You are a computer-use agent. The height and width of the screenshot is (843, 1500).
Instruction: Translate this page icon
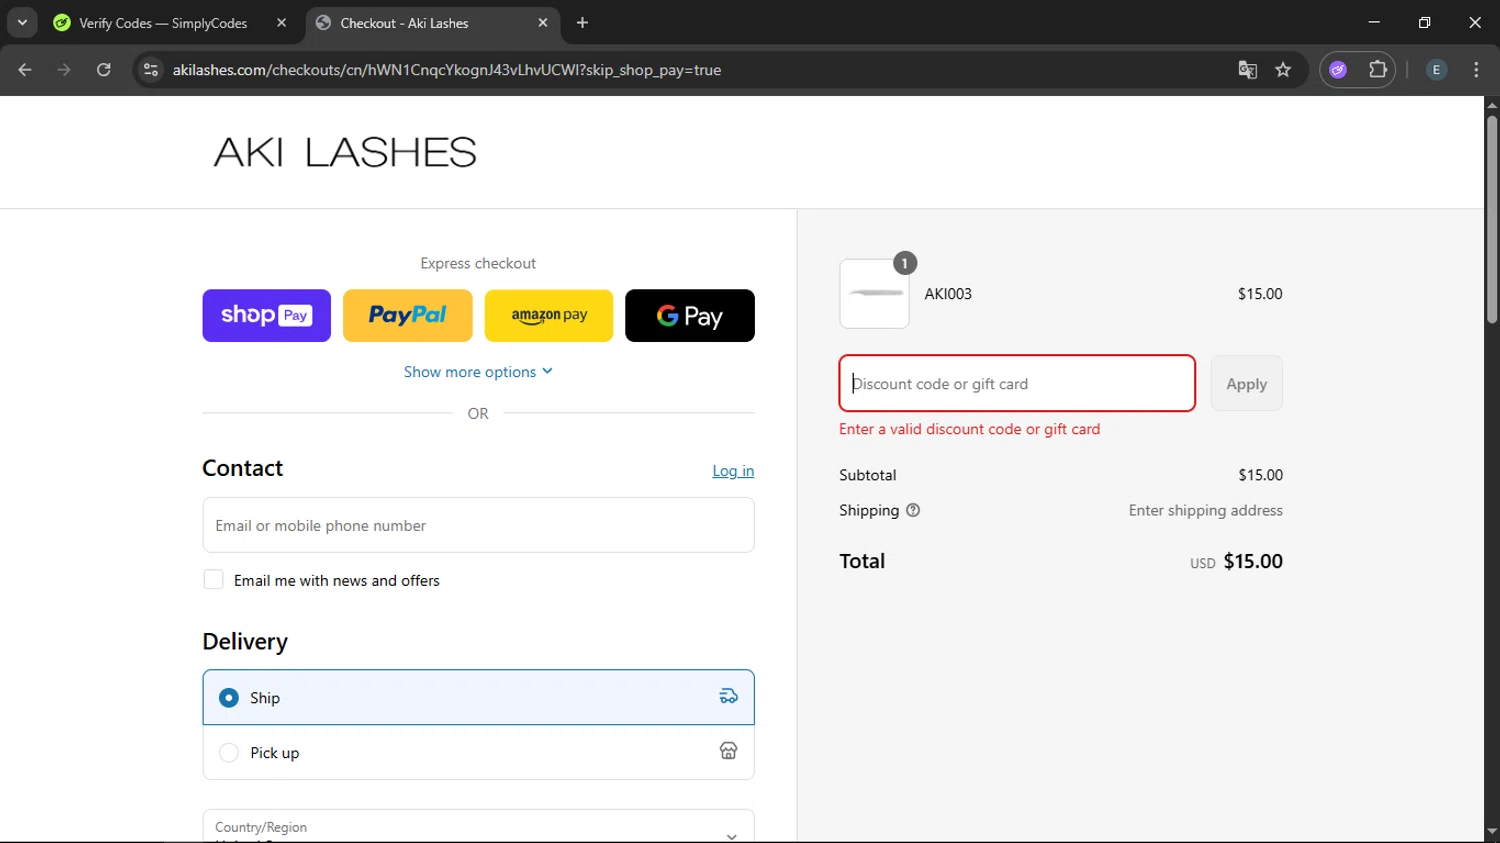pos(1247,70)
